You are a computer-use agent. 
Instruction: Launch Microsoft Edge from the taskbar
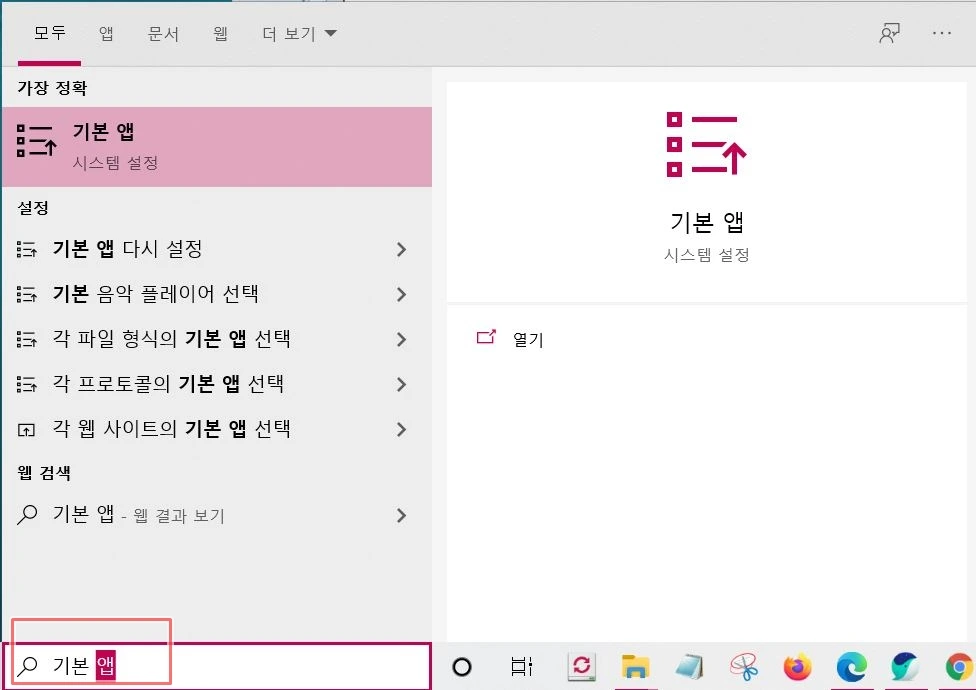[851, 667]
